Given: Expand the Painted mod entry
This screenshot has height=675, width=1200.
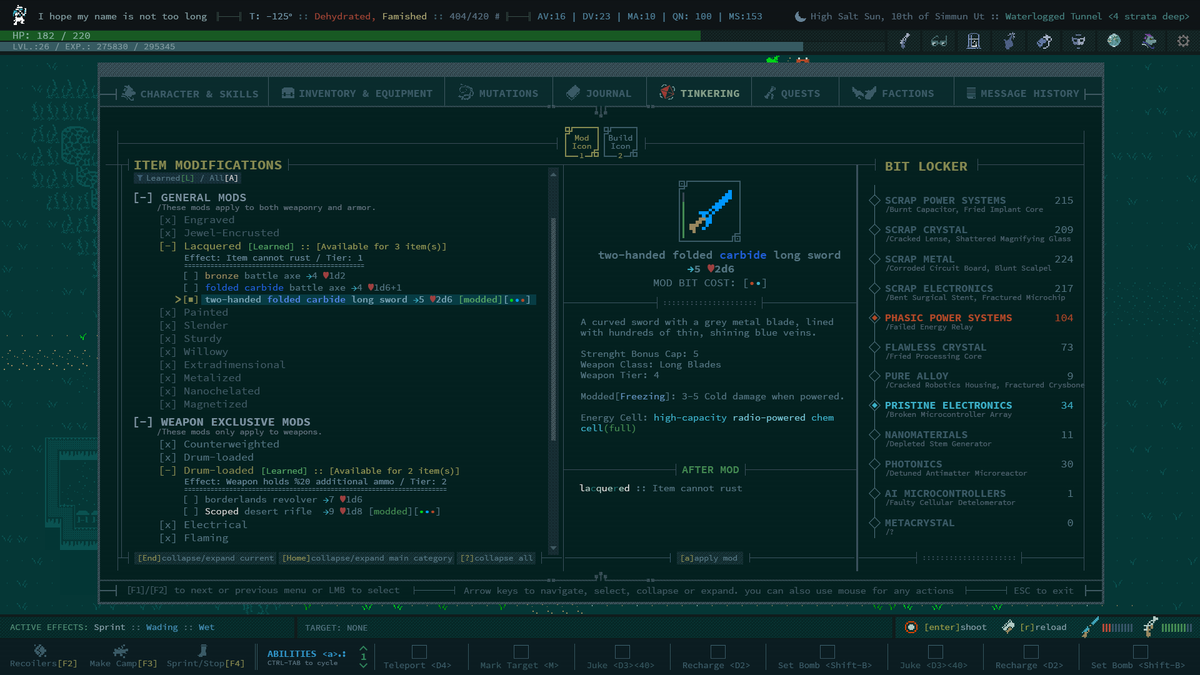Looking at the screenshot, I should click(x=167, y=313).
